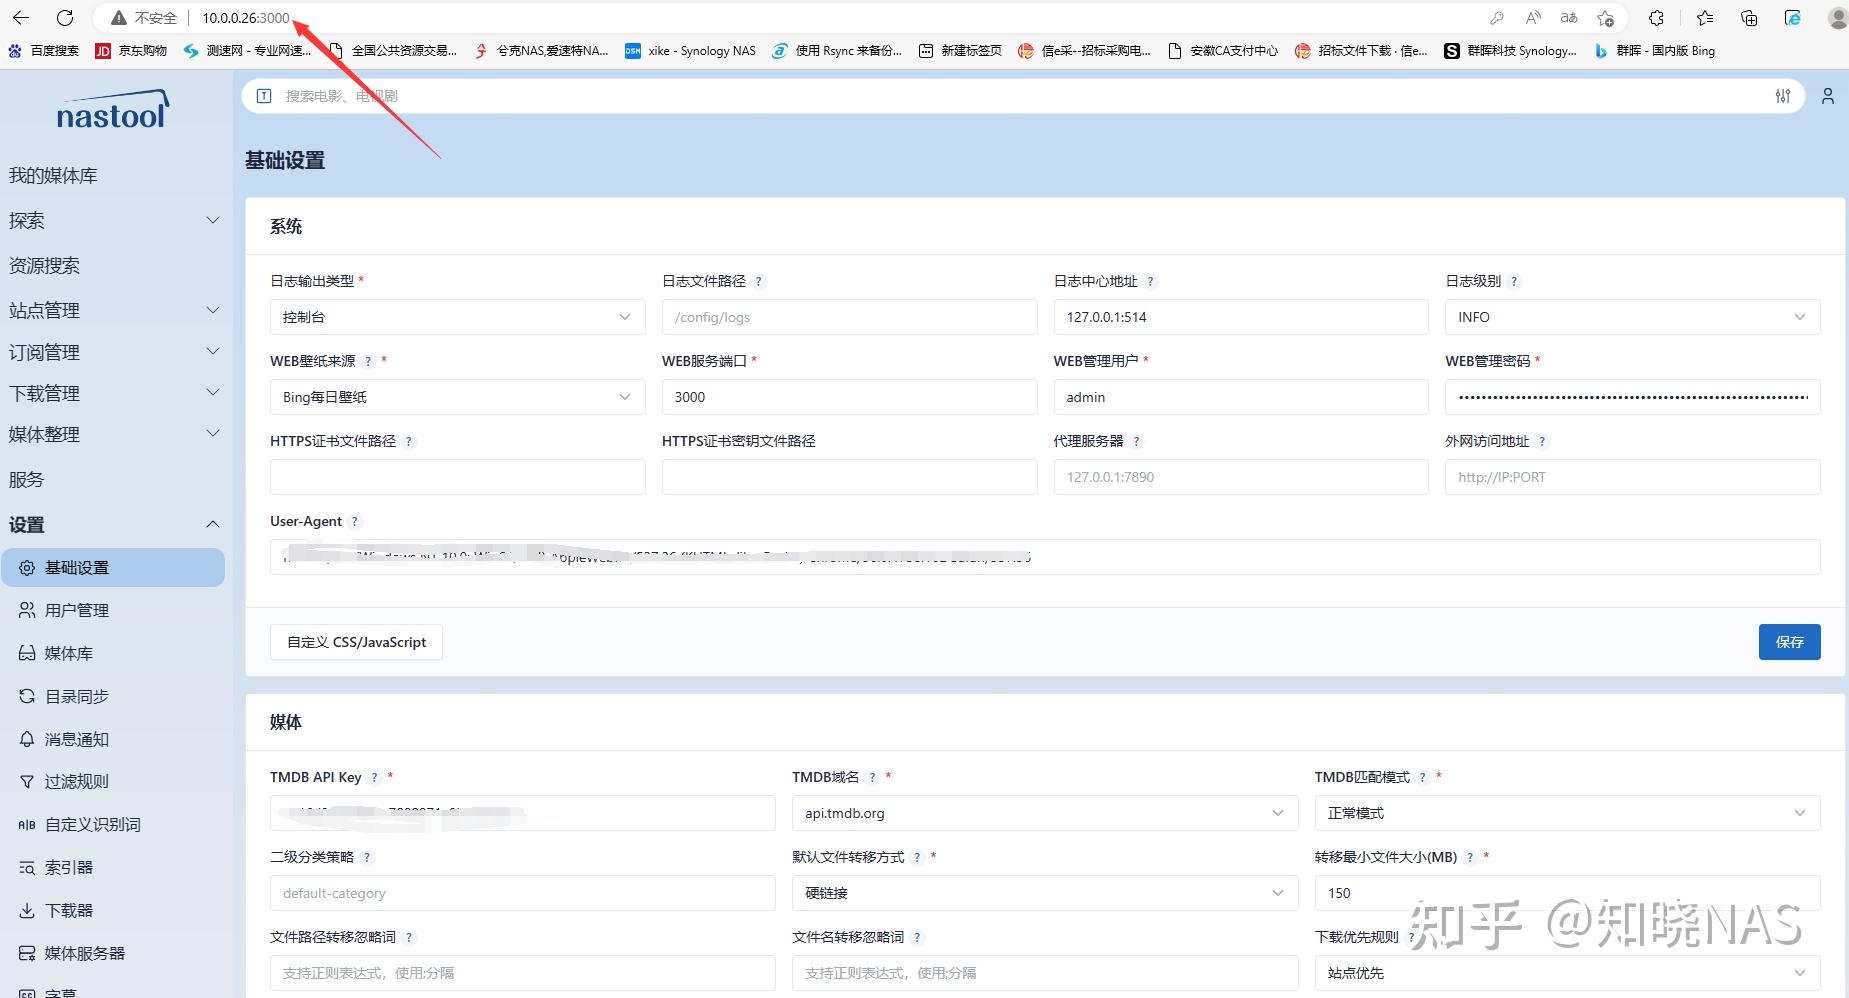
Task: Open the WEB壁纸来源 wallpaper dropdown
Action: 456,397
